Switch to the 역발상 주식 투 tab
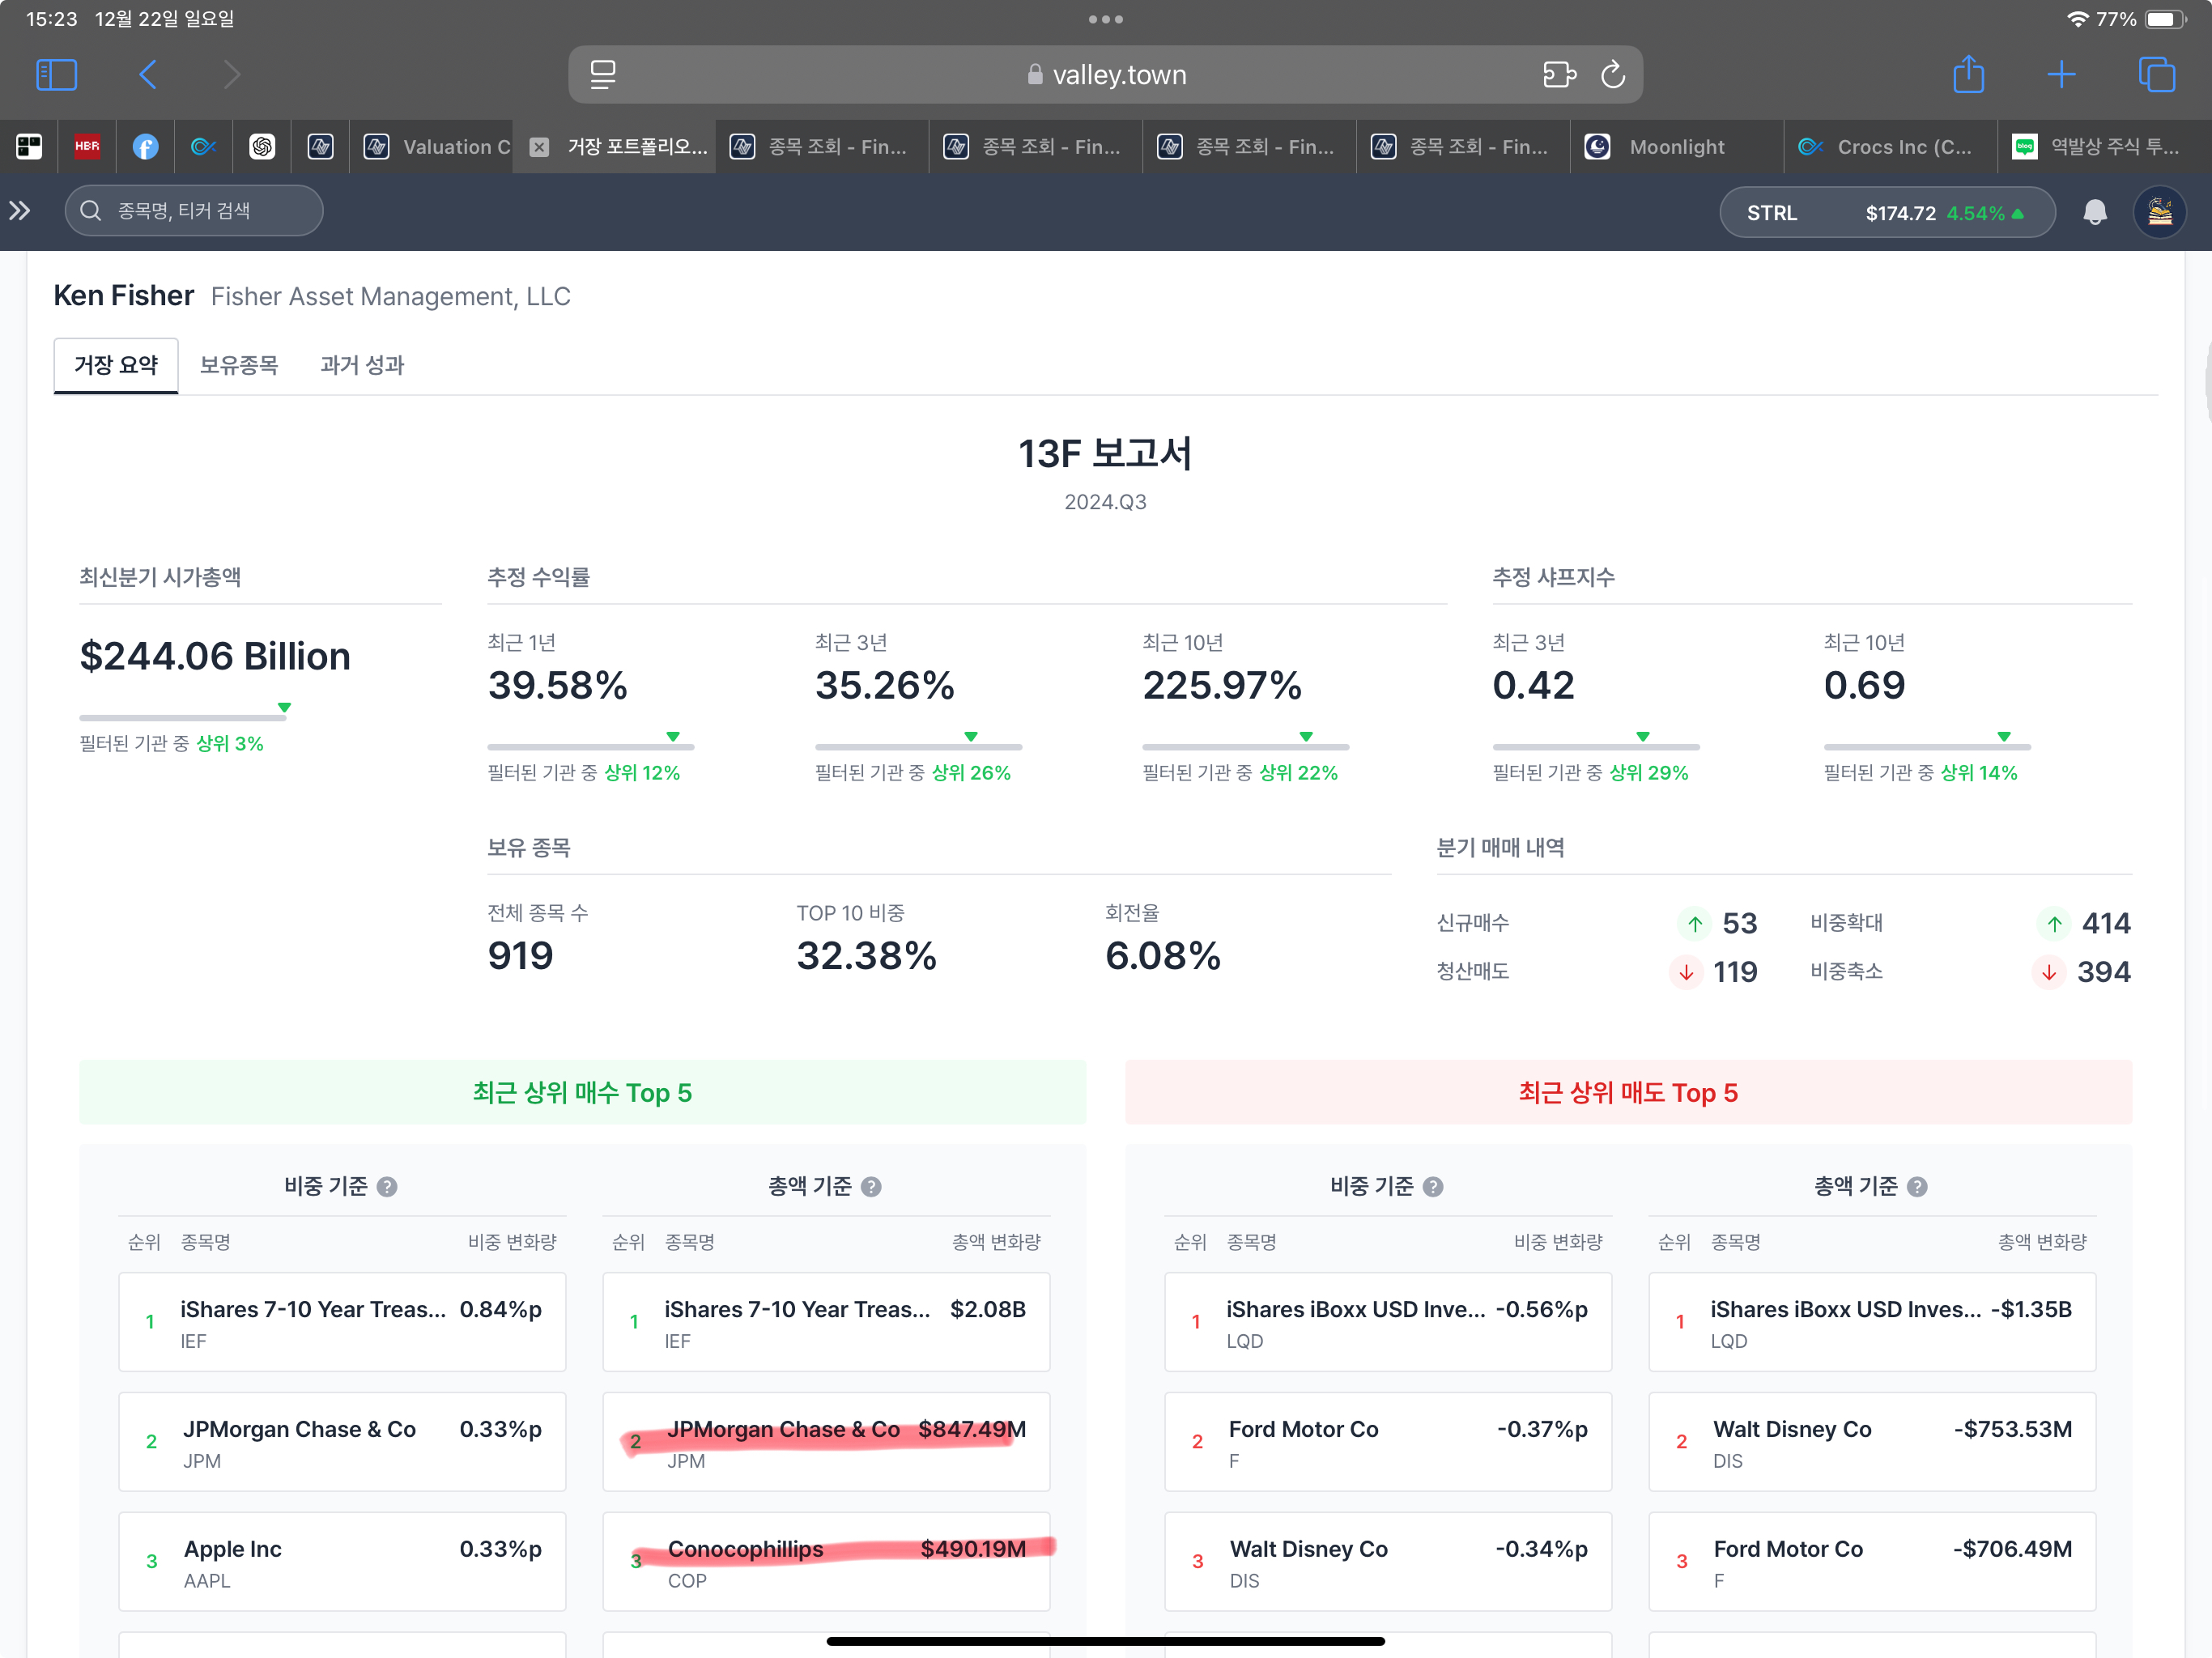The height and width of the screenshot is (1658, 2212). 2104,147
